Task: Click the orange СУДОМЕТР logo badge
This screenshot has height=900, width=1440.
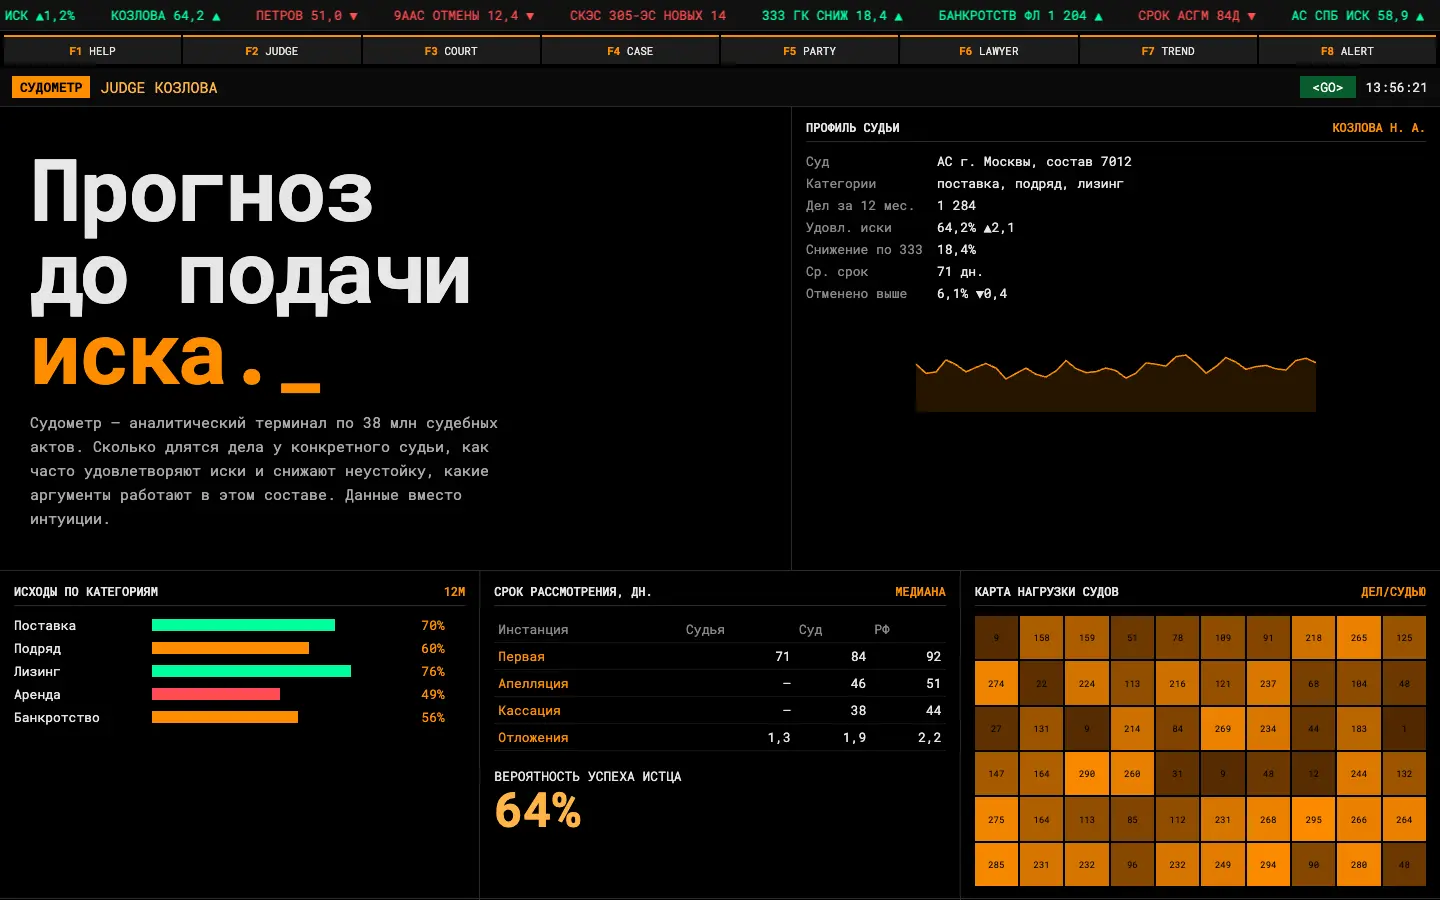Action: tap(51, 87)
